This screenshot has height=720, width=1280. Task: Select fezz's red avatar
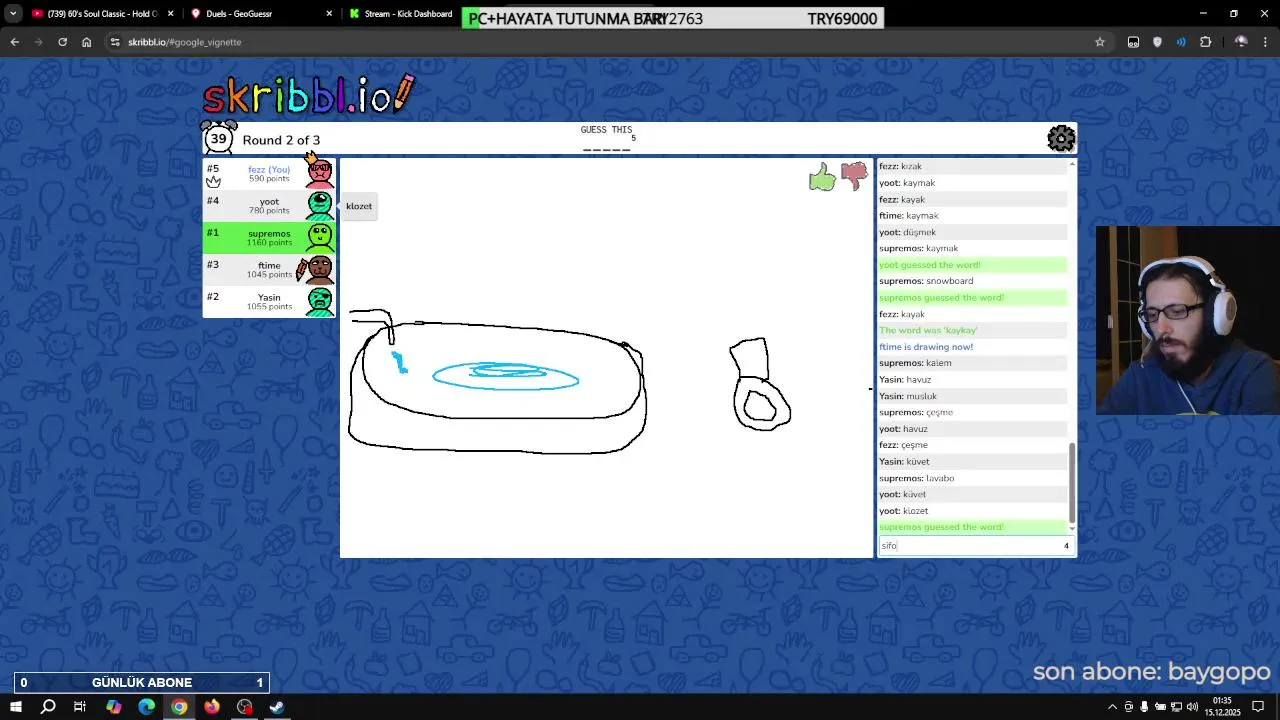[x=320, y=173]
